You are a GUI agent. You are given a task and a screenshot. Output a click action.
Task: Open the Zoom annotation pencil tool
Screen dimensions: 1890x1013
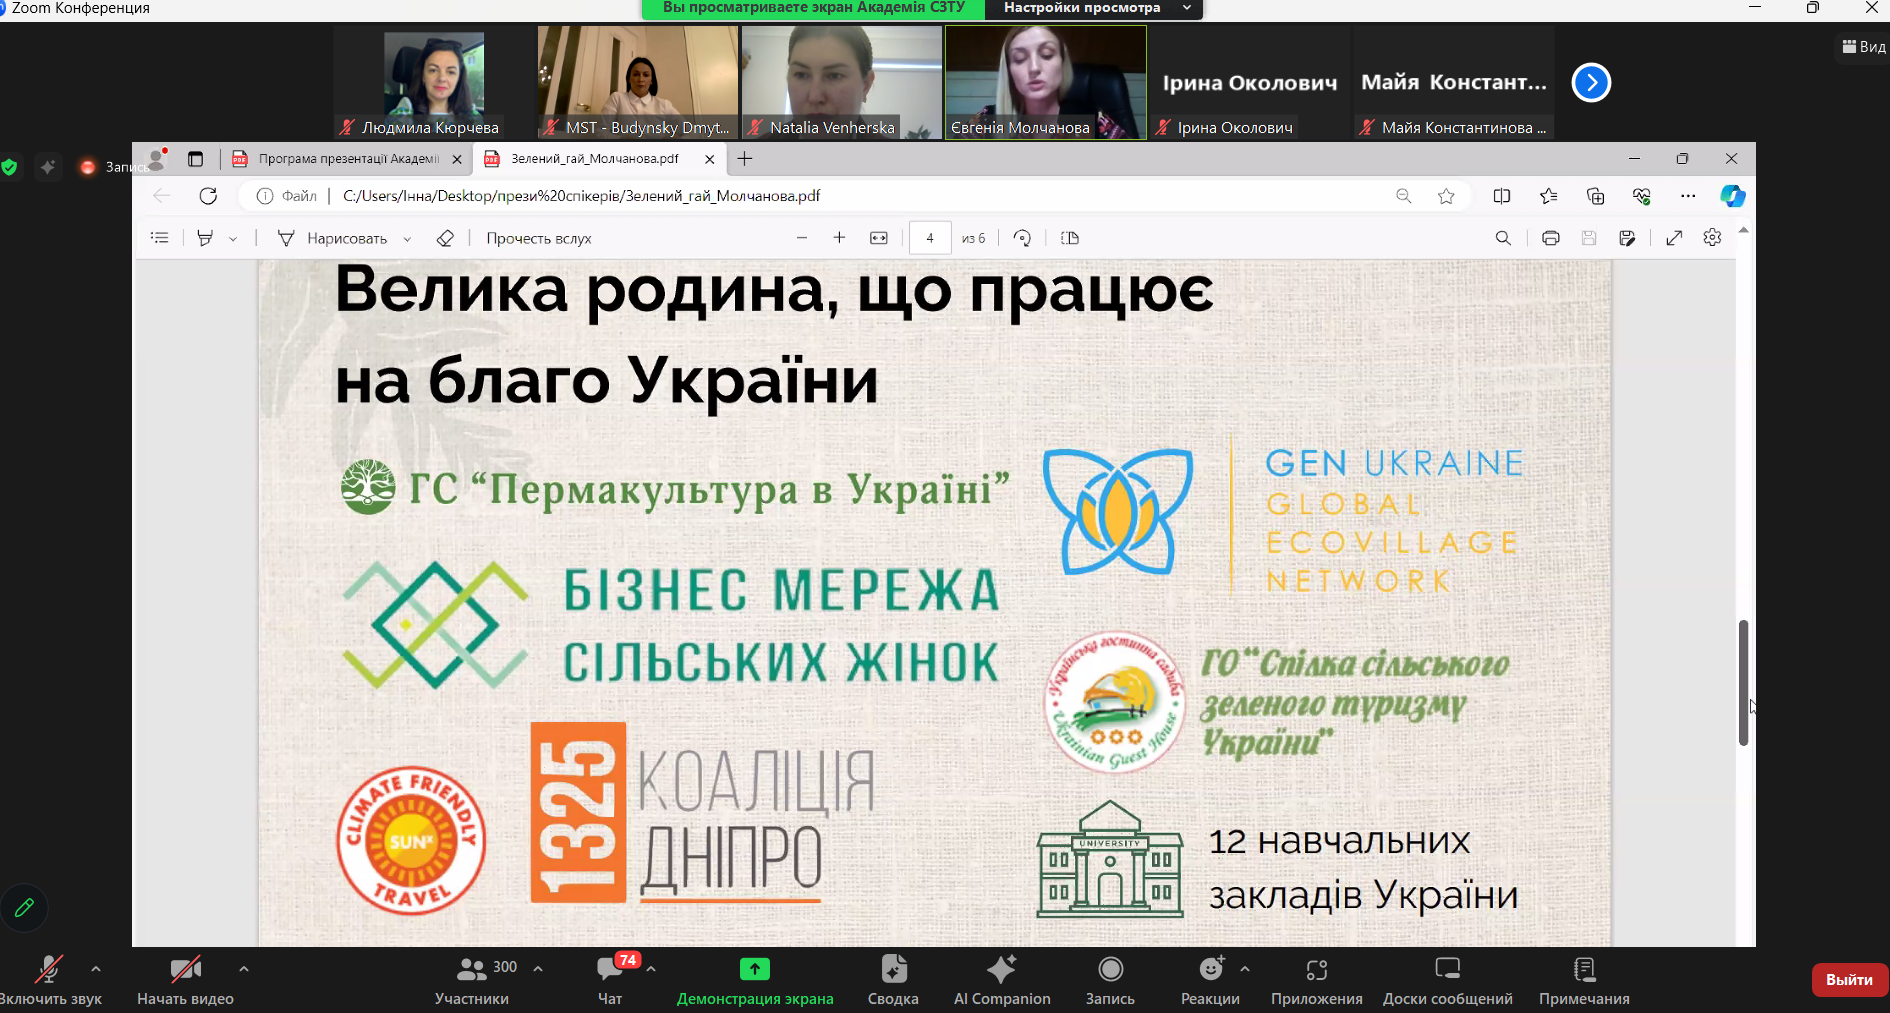[24, 908]
